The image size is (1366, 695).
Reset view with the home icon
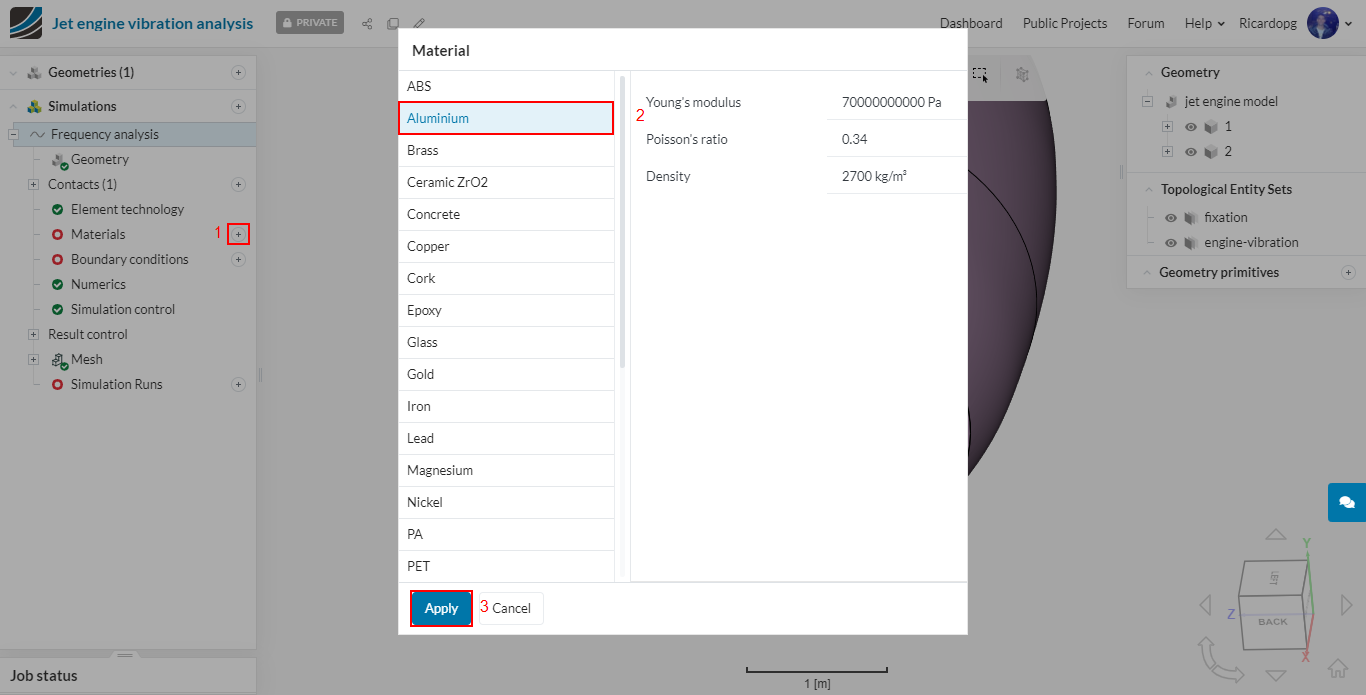pyautogui.click(x=1338, y=667)
